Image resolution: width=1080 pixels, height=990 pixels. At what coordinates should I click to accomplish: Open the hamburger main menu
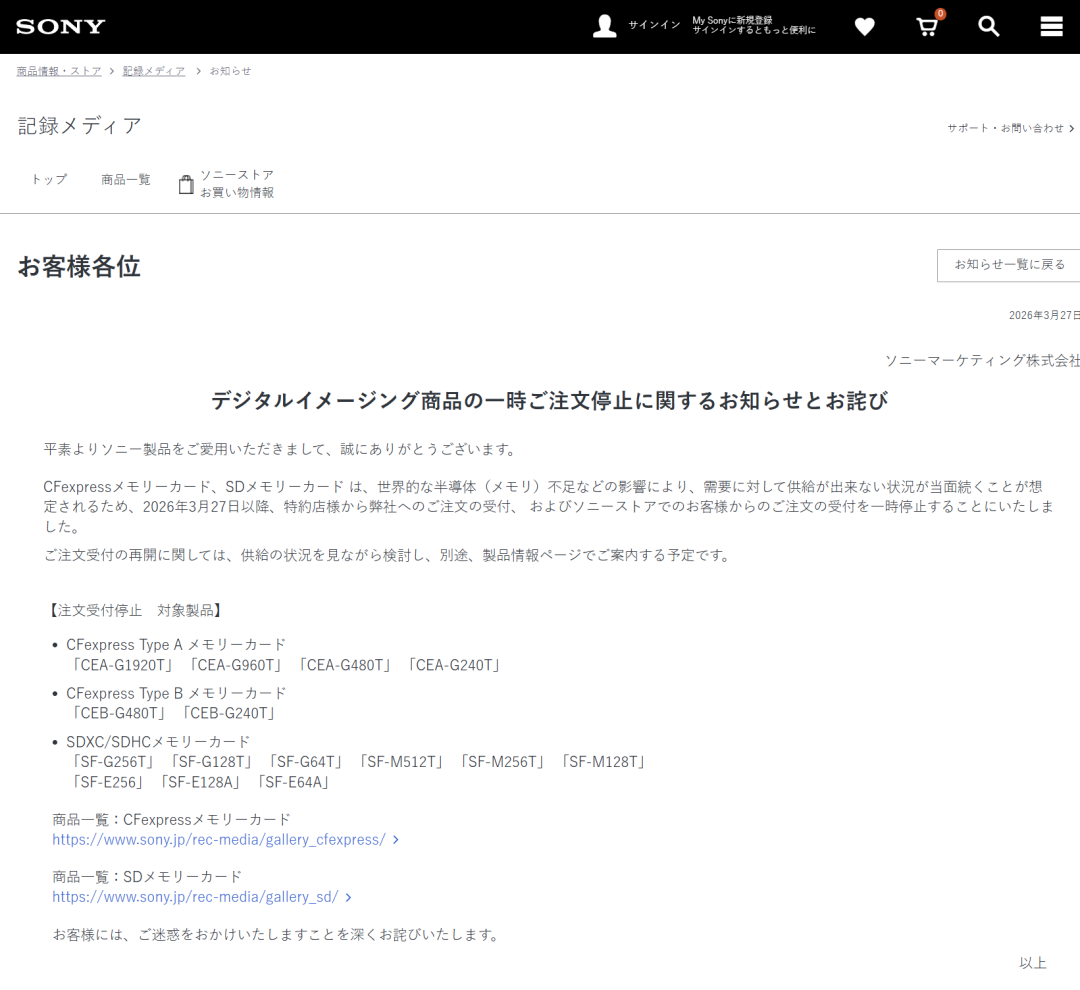coord(1051,27)
